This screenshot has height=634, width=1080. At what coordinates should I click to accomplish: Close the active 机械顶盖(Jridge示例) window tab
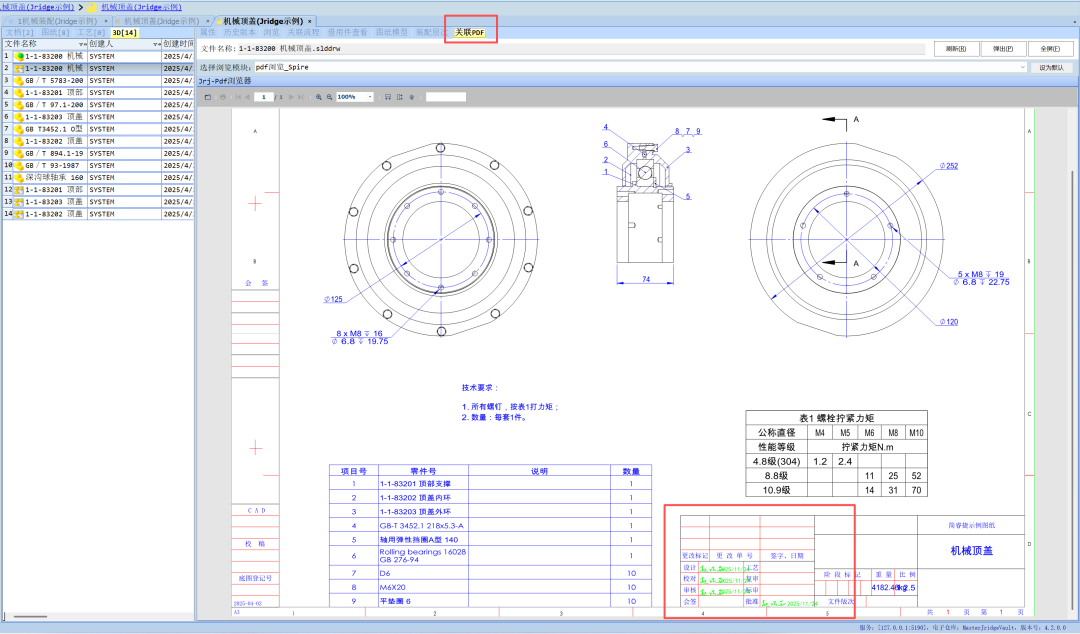click(x=310, y=21)
